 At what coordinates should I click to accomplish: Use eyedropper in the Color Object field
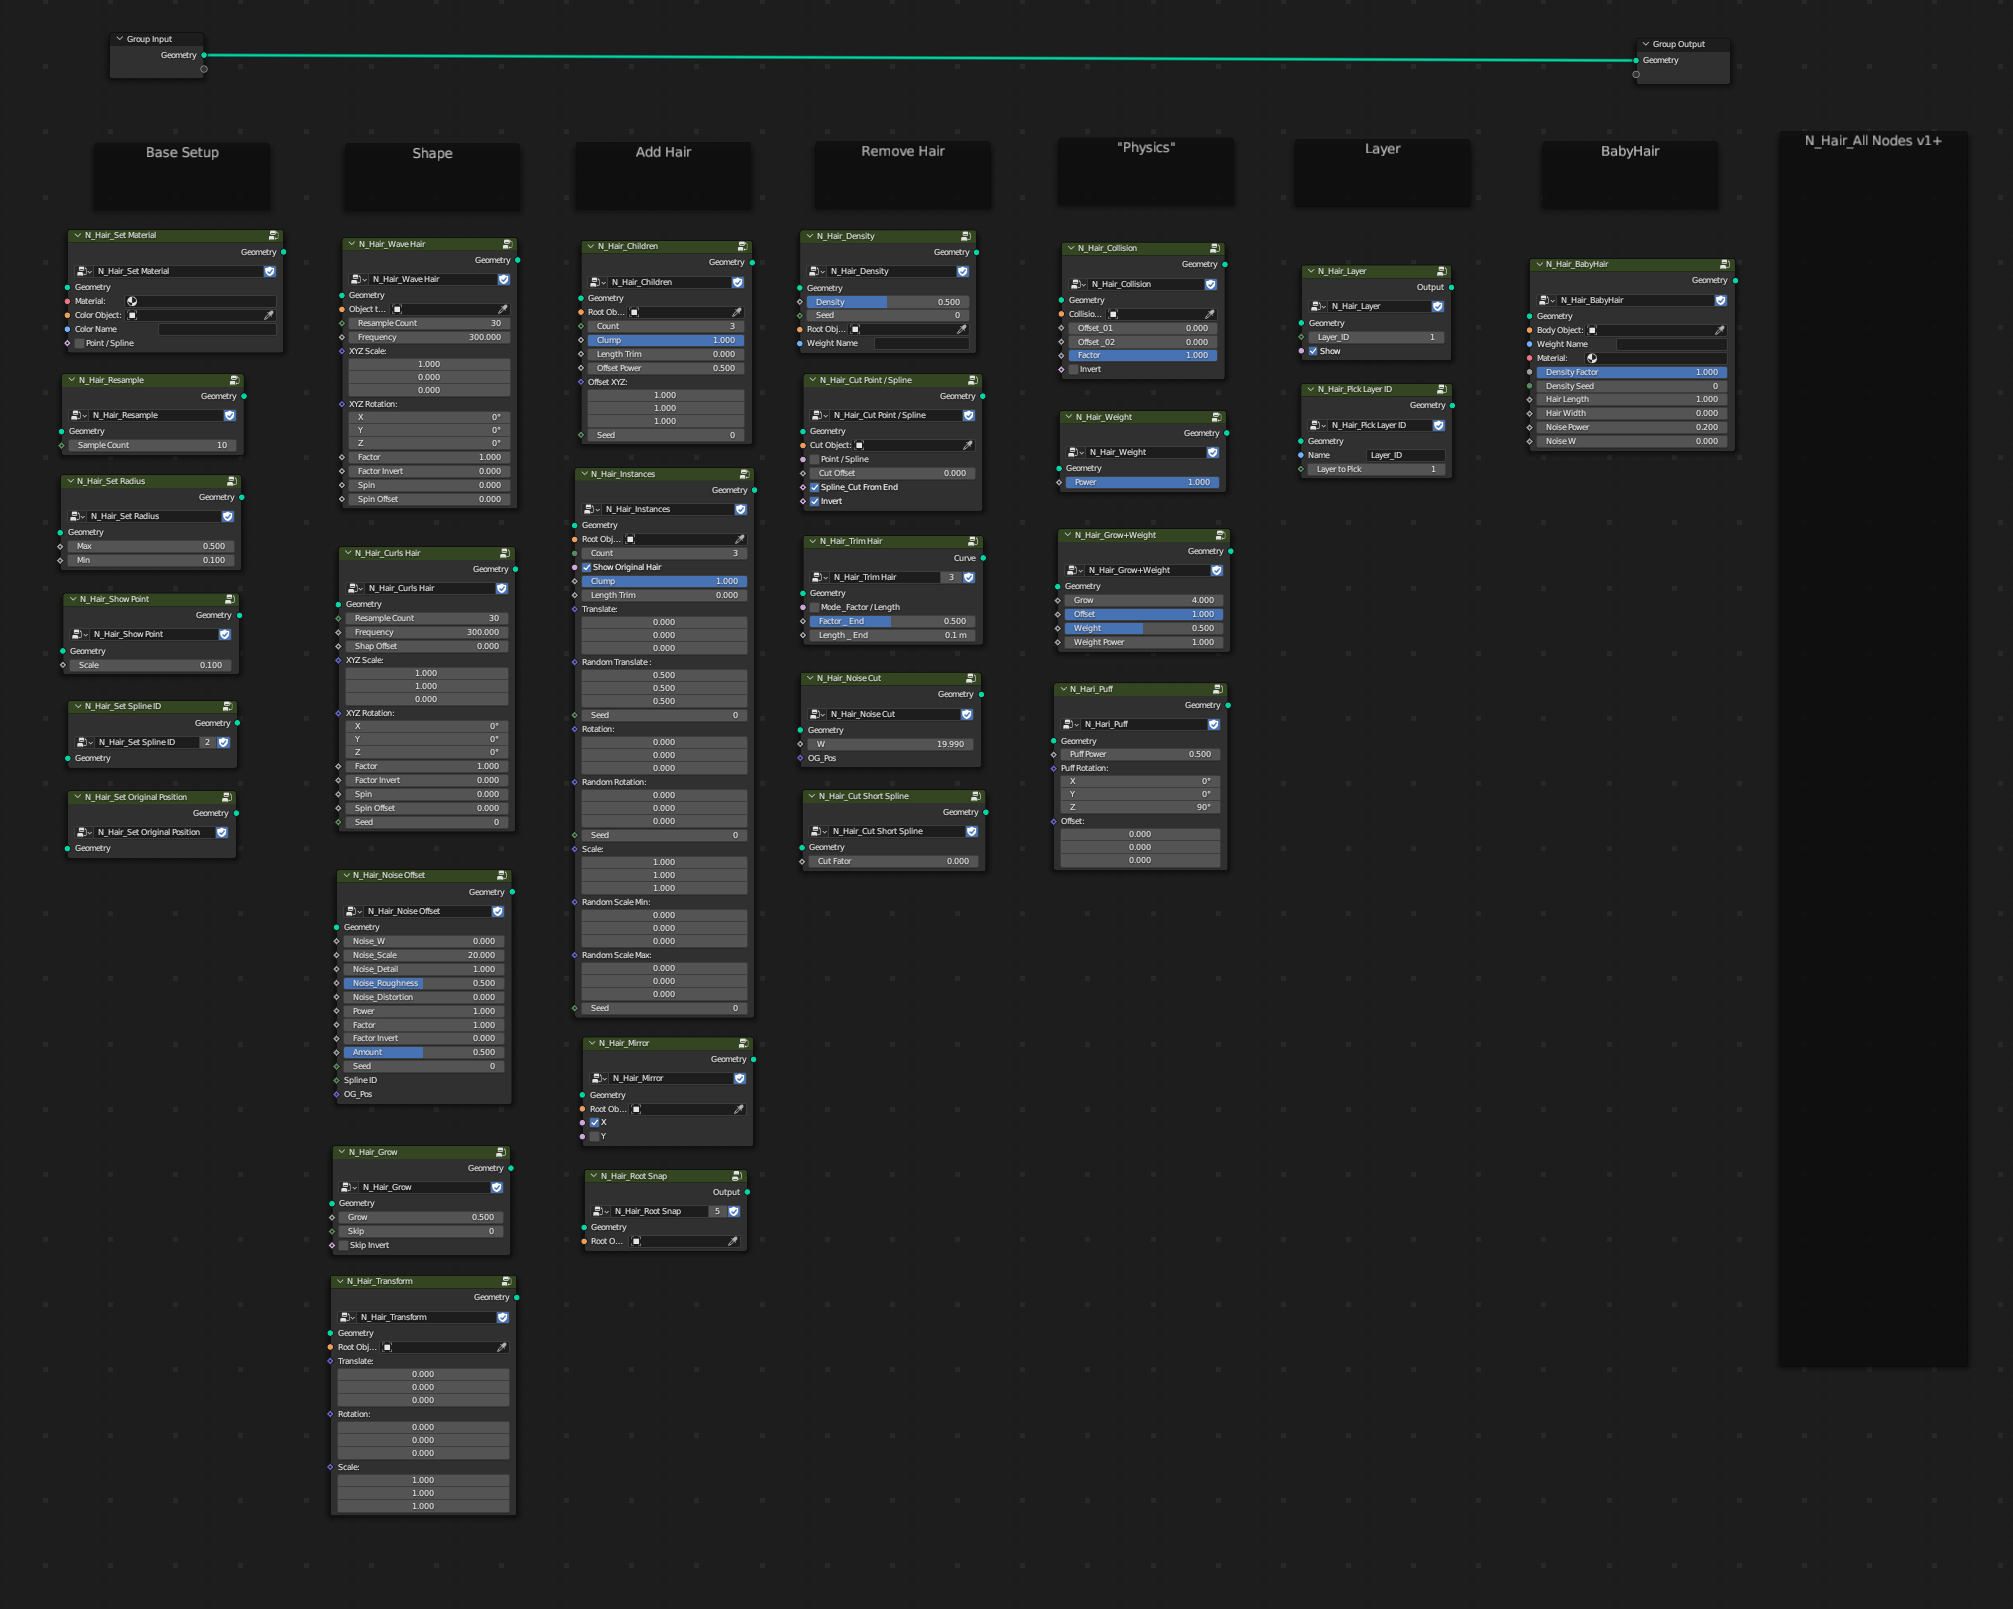click(x=268, y=315)
